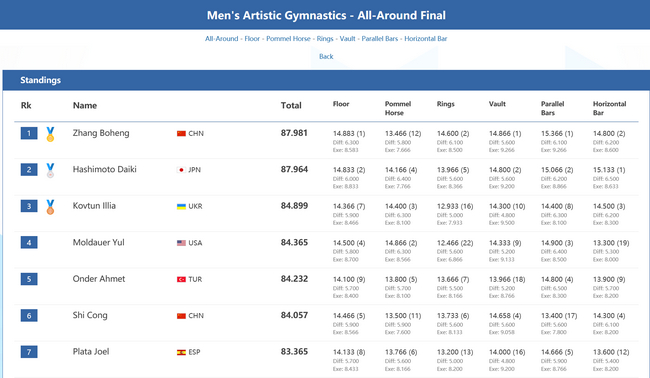
Task: Click the Total column header
Action: tap(291, 105)
